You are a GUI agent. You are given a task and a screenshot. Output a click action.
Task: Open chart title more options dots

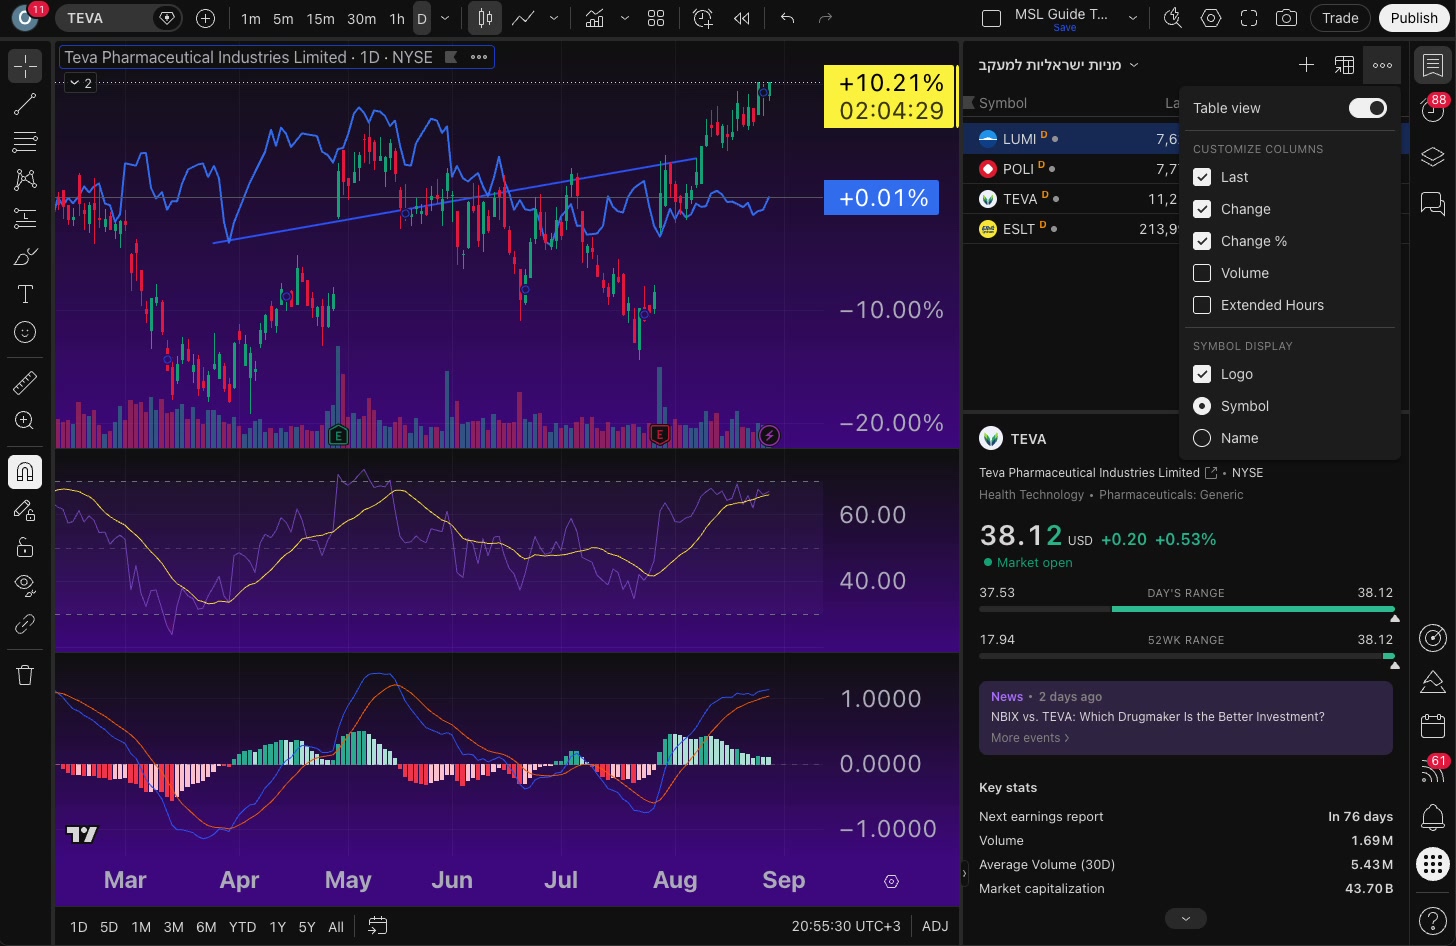pos(479,57)
